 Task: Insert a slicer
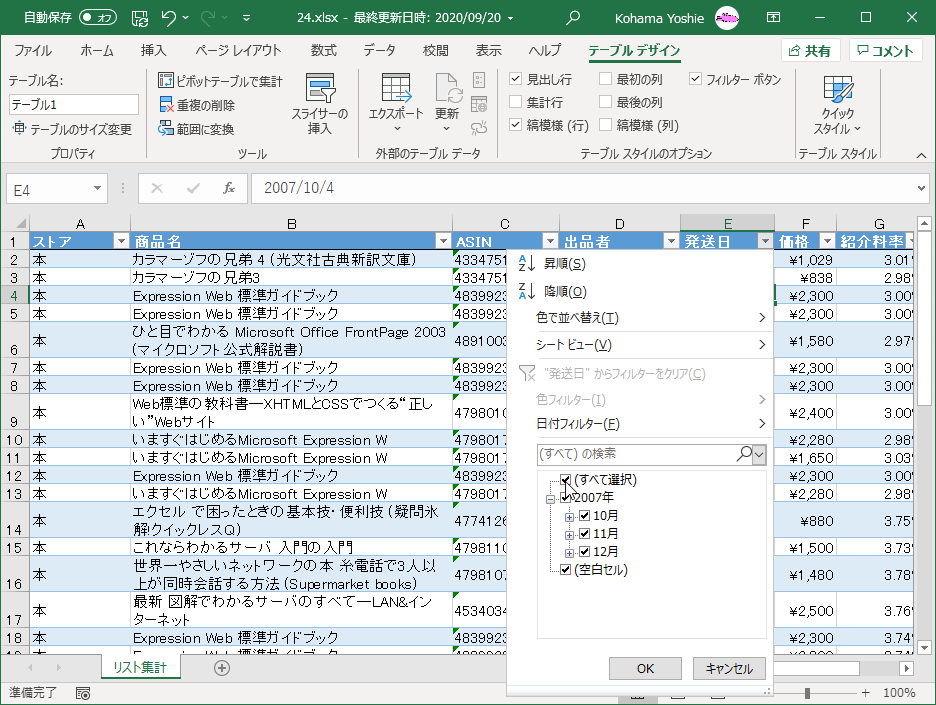click(x=320, y=104)
